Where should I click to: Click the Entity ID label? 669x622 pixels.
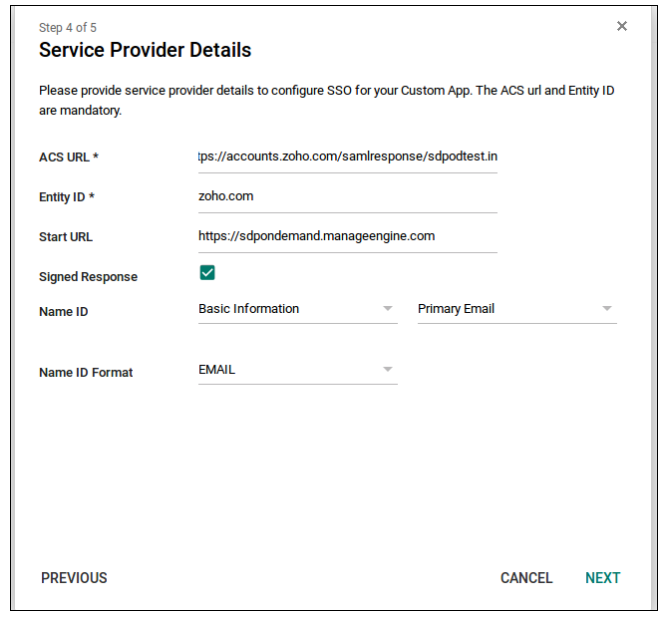(67, 197)
